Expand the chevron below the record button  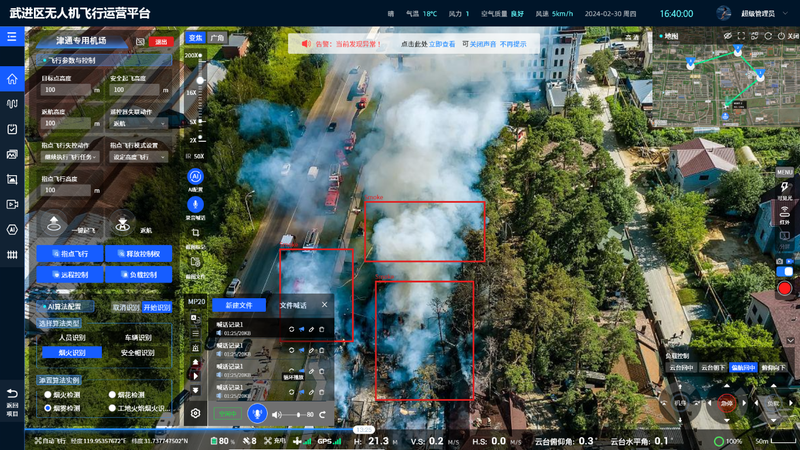tap(790, 340)
